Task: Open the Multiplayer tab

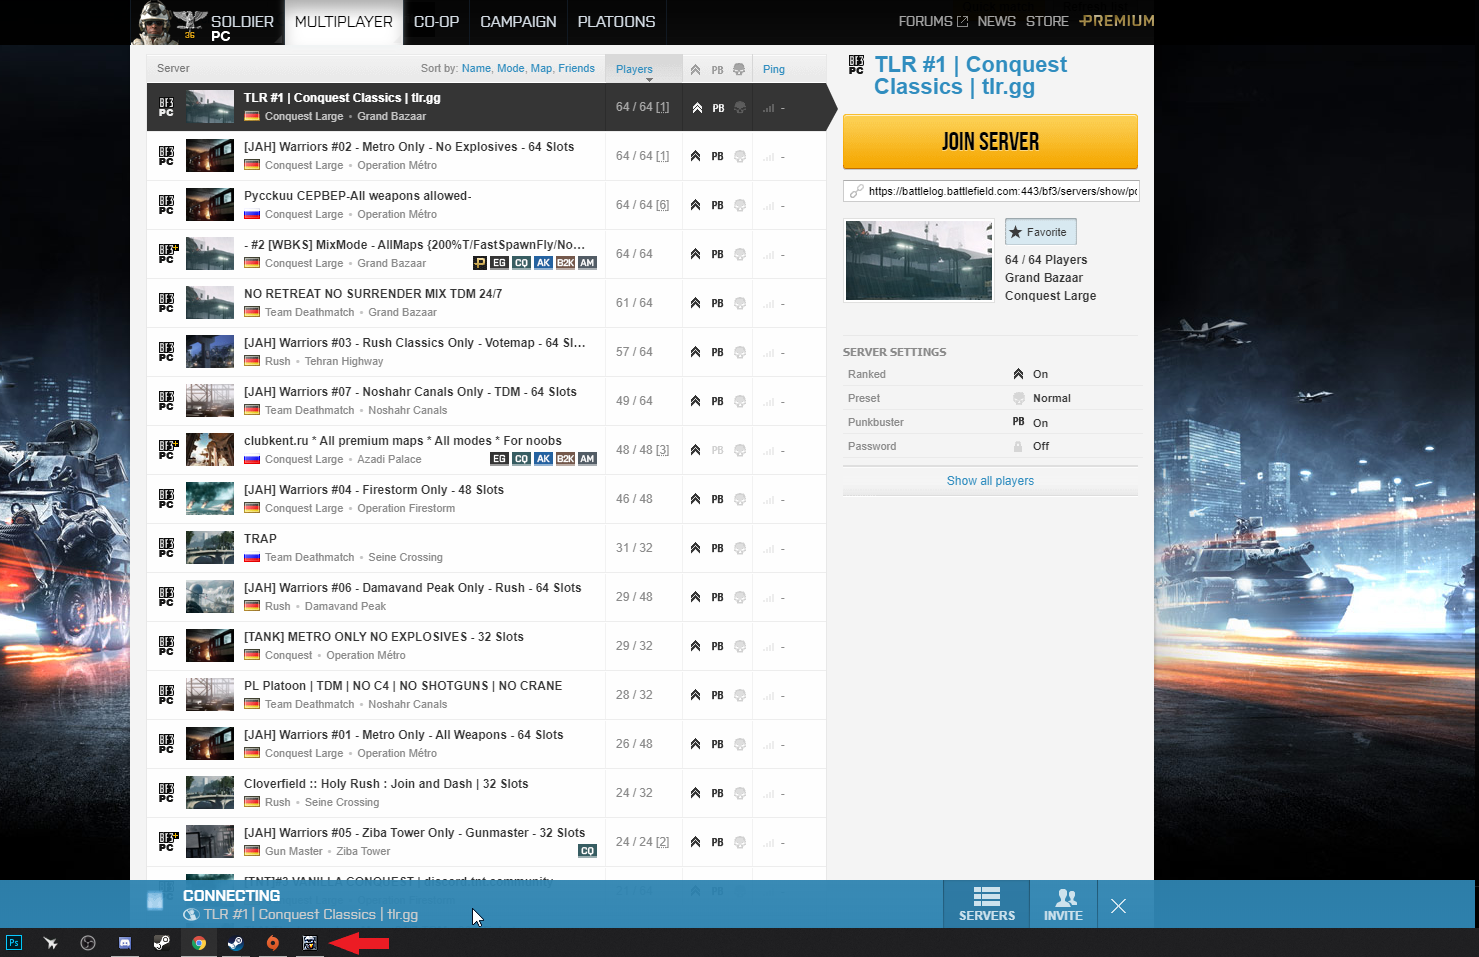Action: [344, 22]
